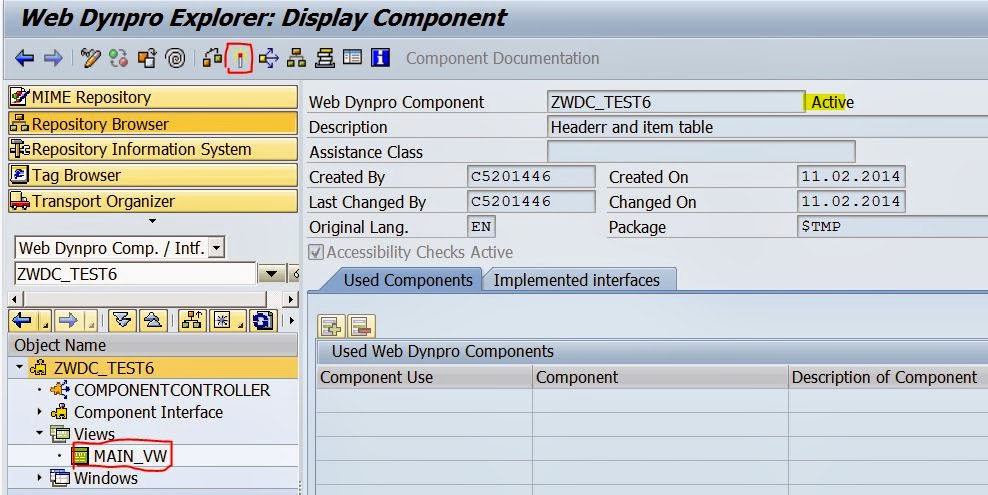Click the Navigation Window stacked-bars icon
Screen dimensions: 988x495
325,59
